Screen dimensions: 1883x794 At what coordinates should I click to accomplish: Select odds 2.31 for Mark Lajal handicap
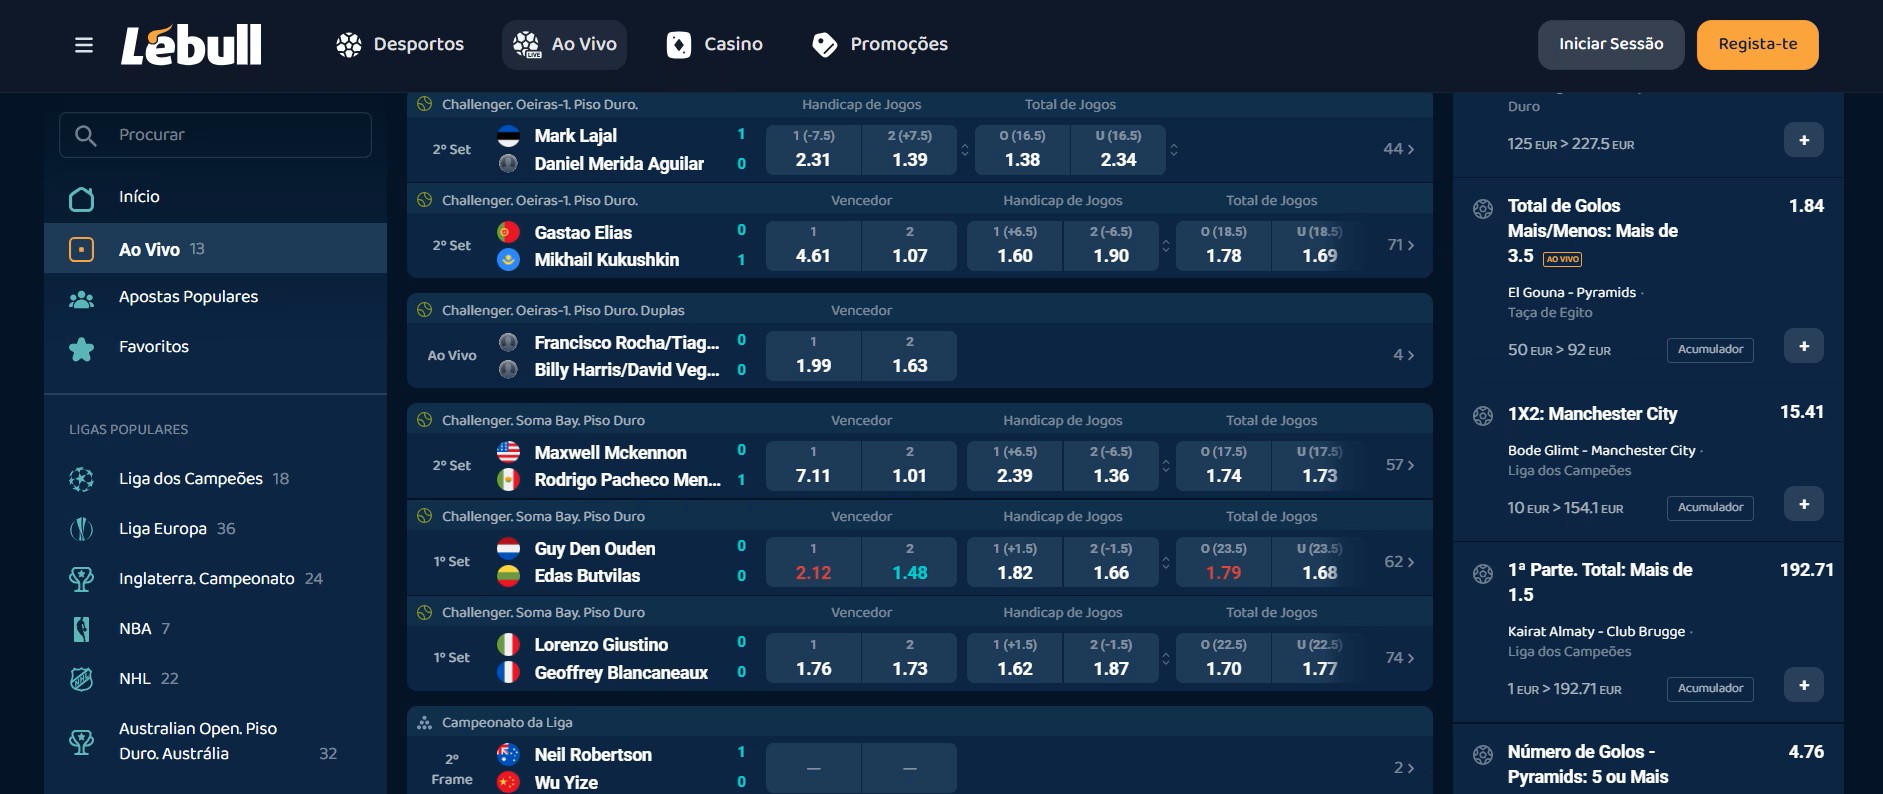point(813,149)
